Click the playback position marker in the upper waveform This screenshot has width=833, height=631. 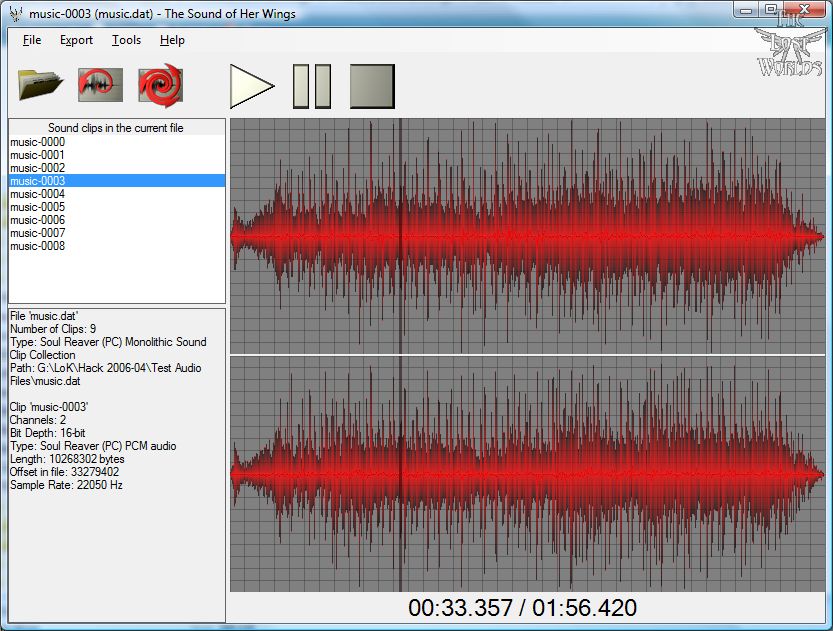[x=400, y=236]
